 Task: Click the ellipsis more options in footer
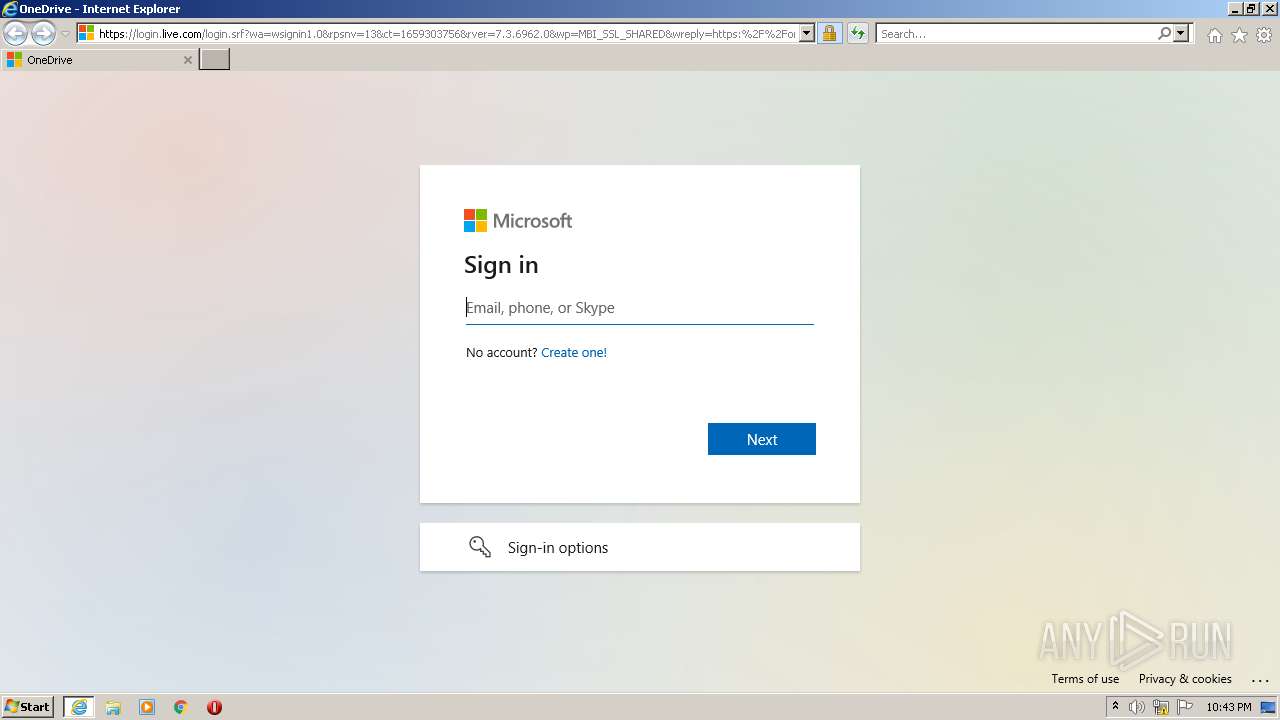(x=1259, y=680)
